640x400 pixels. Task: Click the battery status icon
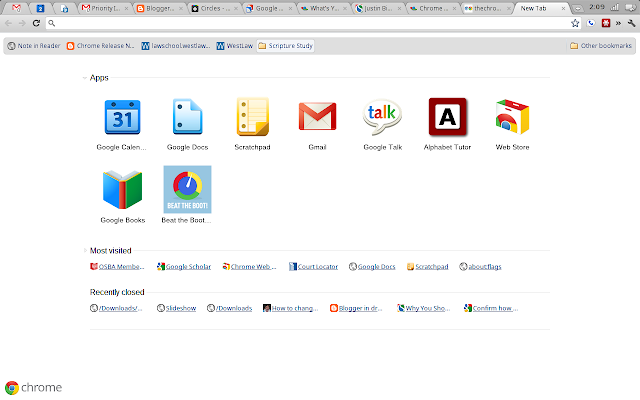coord(631,7)
